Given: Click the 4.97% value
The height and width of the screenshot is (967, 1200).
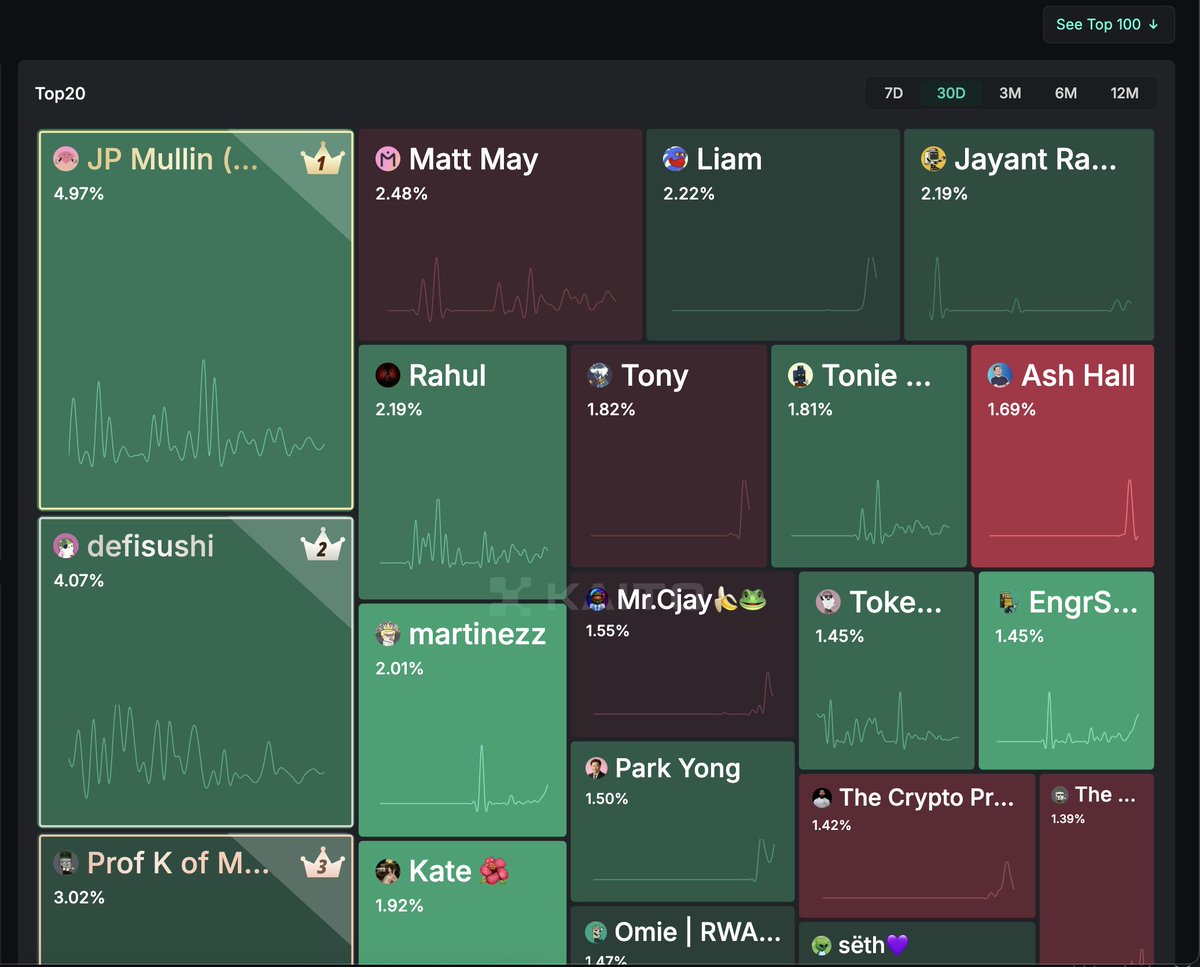Looking at the screenshot, I should click(79, 193).
